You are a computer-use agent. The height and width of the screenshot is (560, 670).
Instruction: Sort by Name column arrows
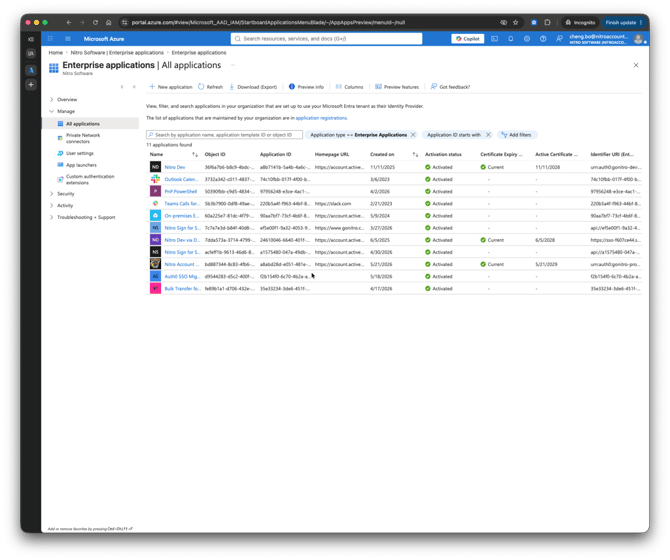point(195,155)
